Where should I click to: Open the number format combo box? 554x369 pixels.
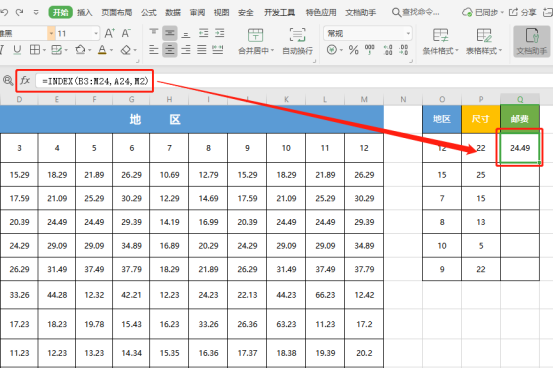point(367,34)
